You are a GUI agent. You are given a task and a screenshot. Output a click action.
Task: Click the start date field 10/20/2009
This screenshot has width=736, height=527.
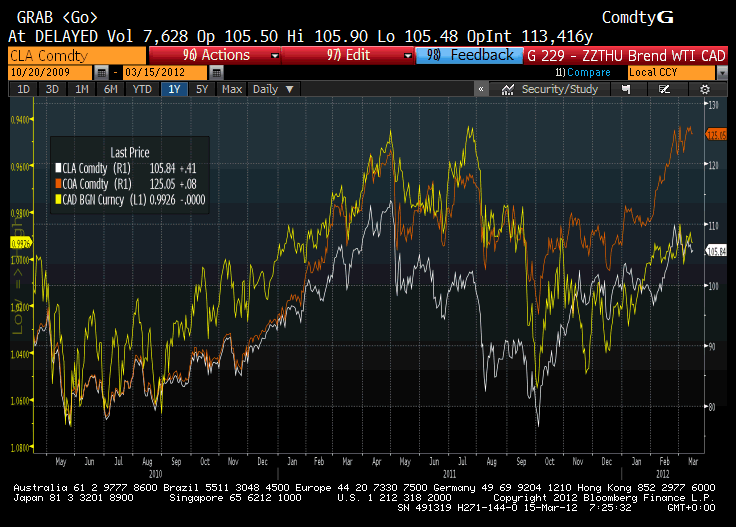click(51, 73)
